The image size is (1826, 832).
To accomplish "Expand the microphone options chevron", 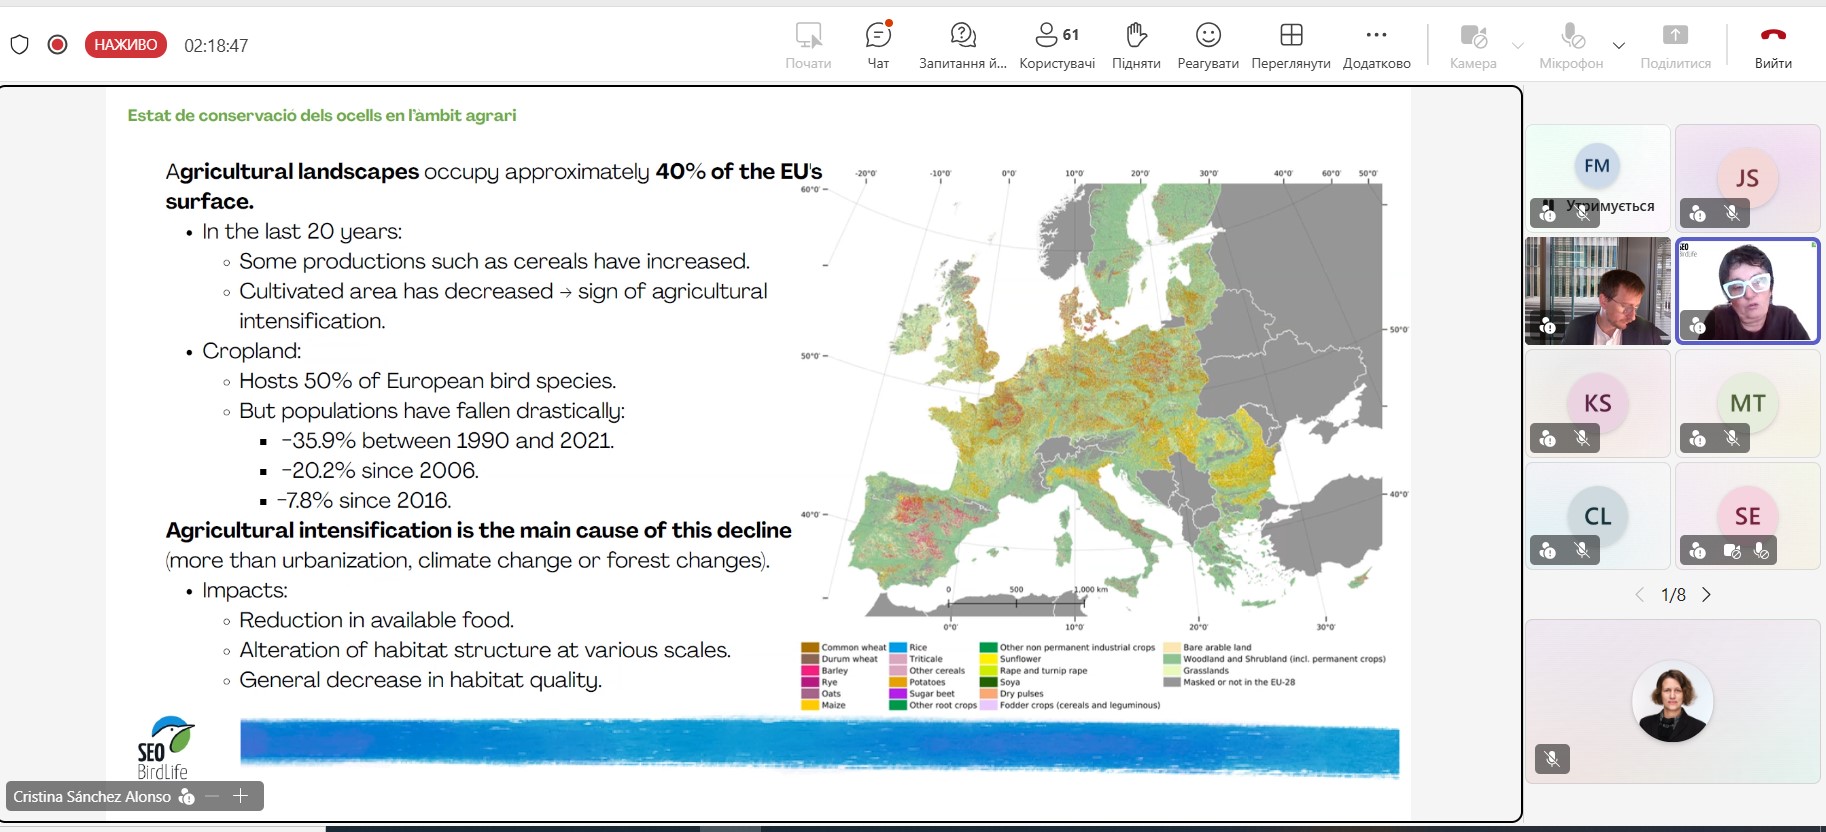I will tap(1619, 46).
